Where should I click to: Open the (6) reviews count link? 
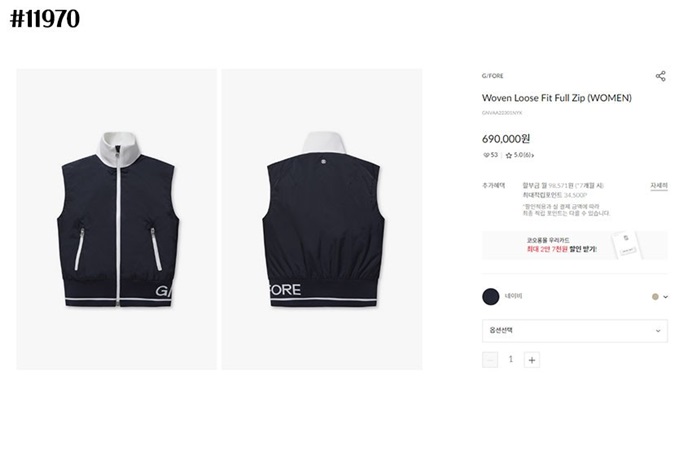coord(527,155)
